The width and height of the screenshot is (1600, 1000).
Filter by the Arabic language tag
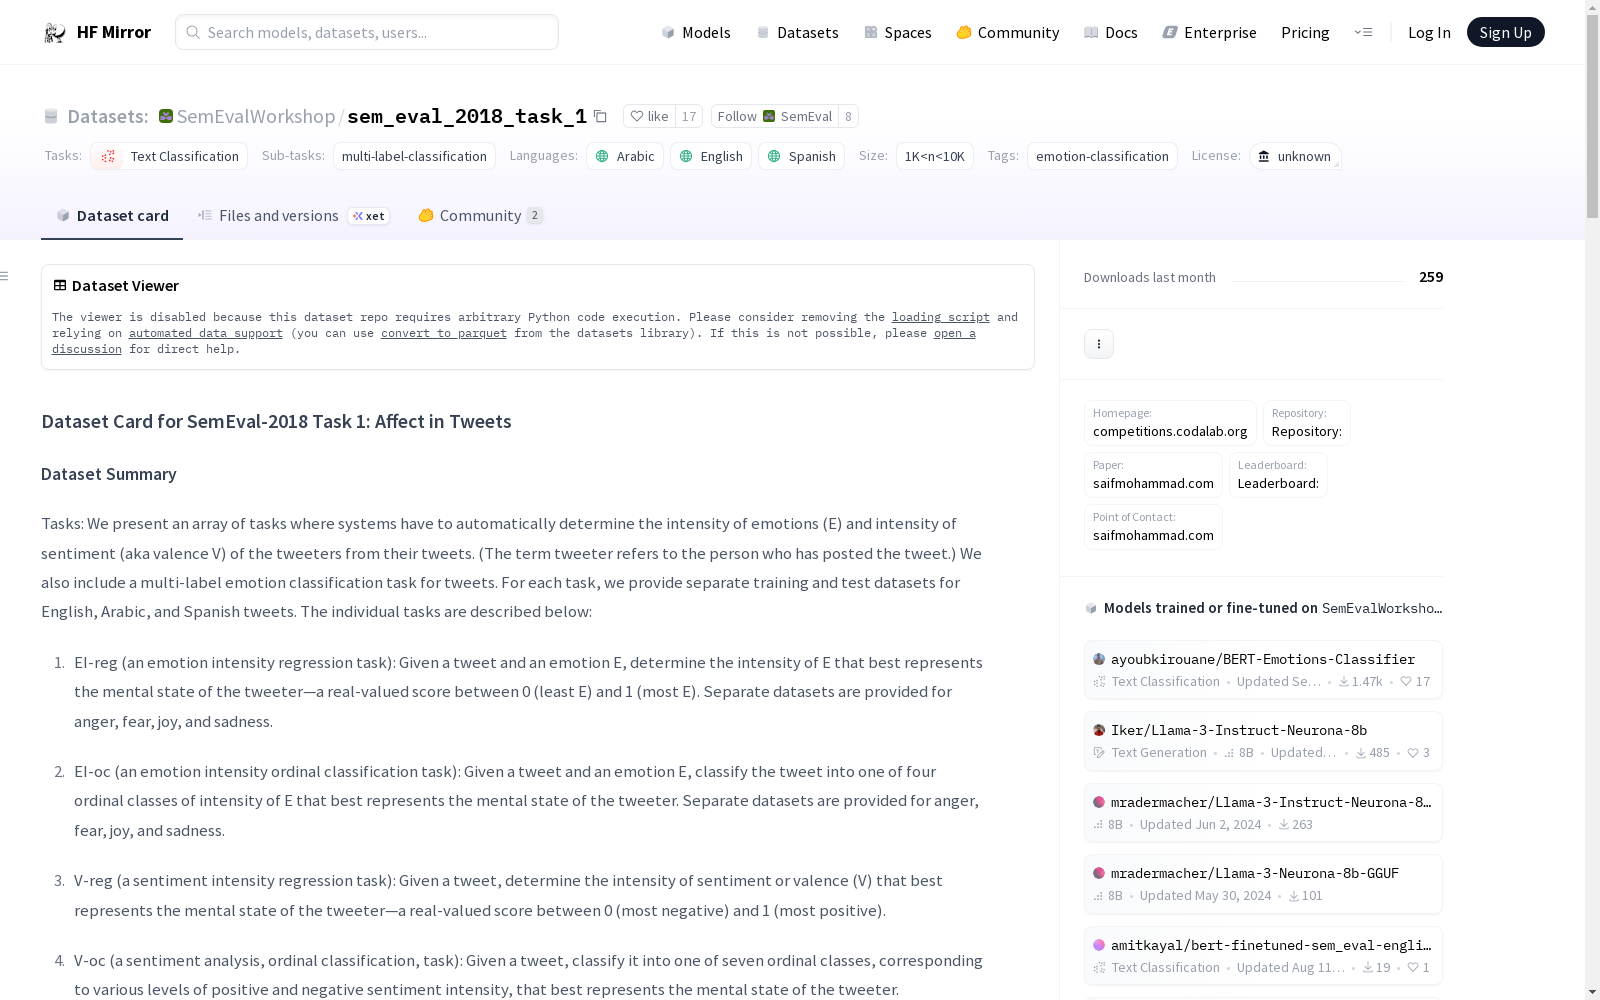625,156
